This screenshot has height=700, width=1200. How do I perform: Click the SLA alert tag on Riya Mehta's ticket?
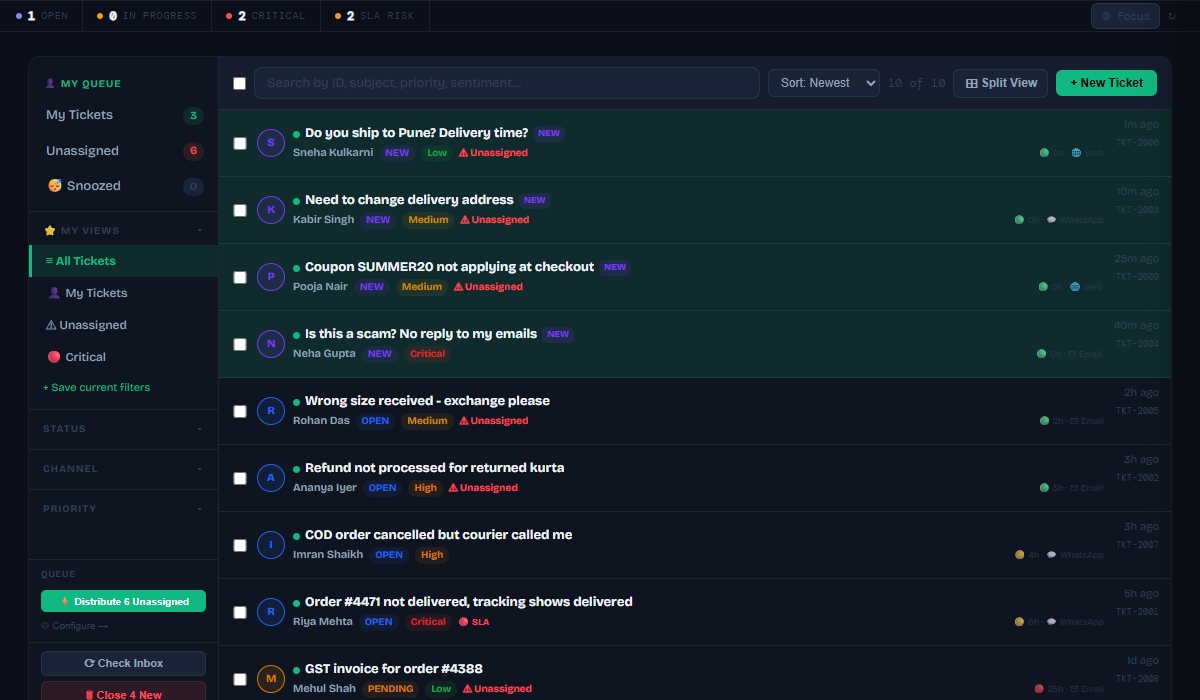[x=474, y=622]
